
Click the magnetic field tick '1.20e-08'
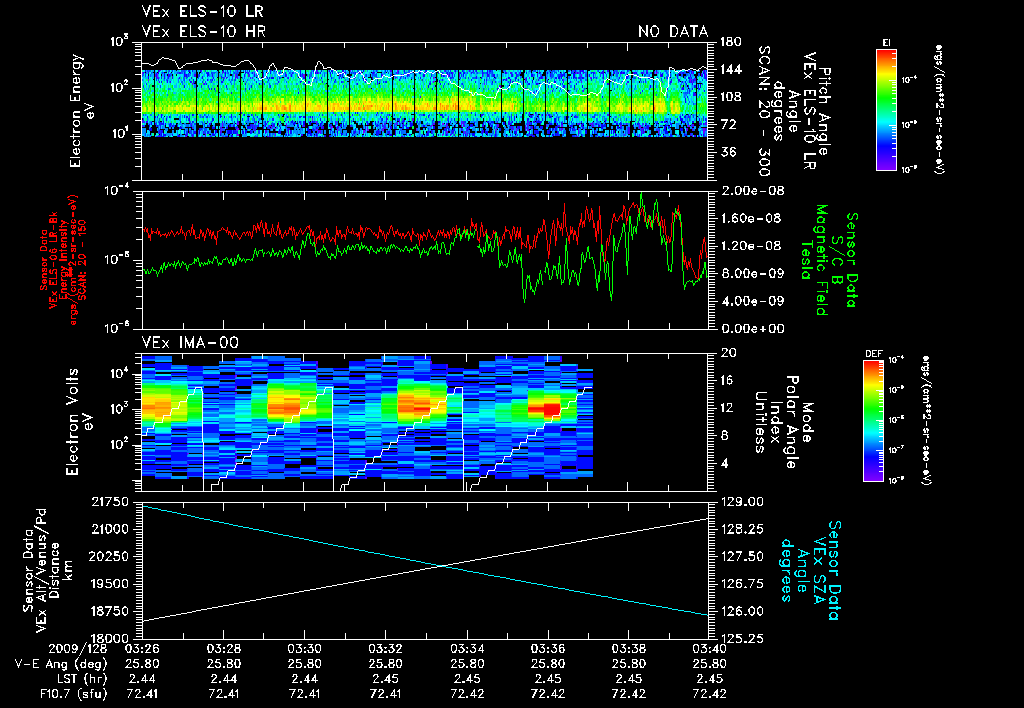pos(752,246)
